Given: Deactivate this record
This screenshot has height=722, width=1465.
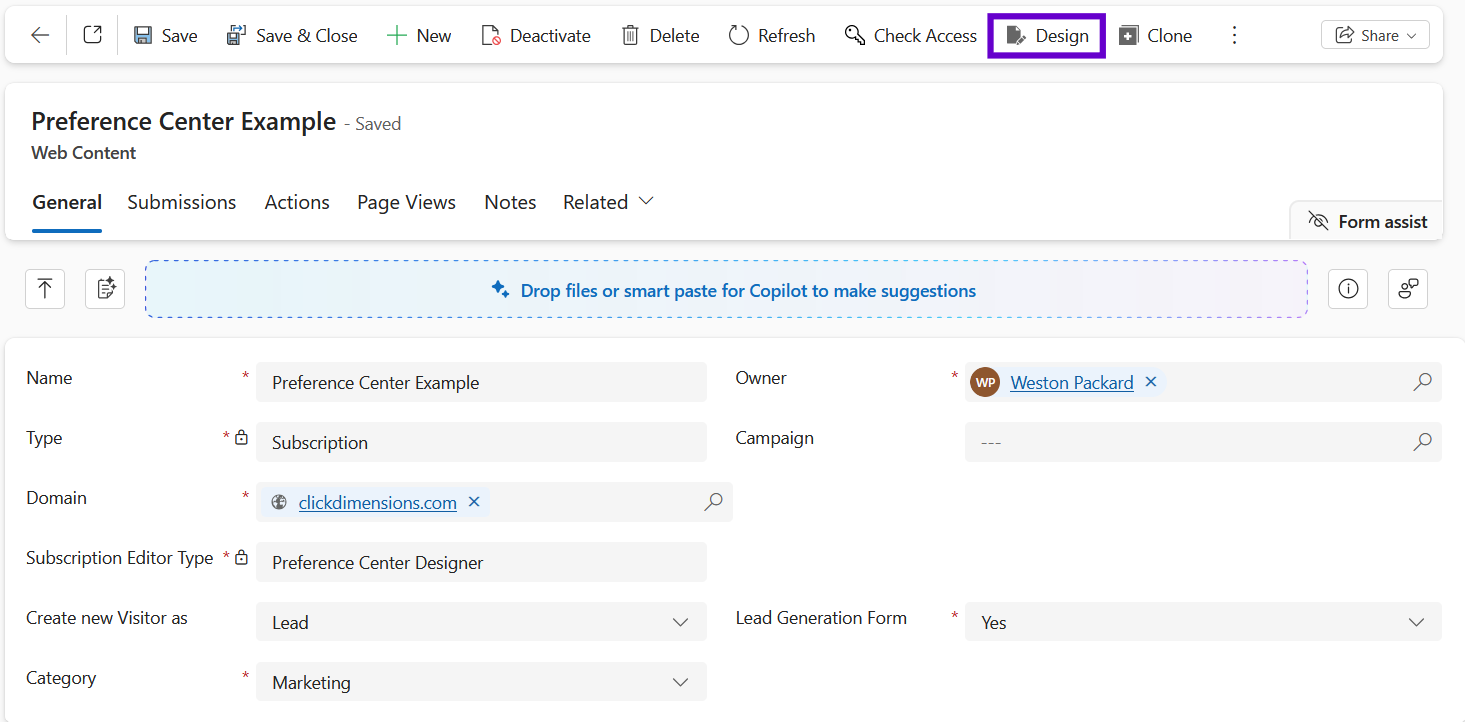Looking at the screenshot, I should point(536,35).
